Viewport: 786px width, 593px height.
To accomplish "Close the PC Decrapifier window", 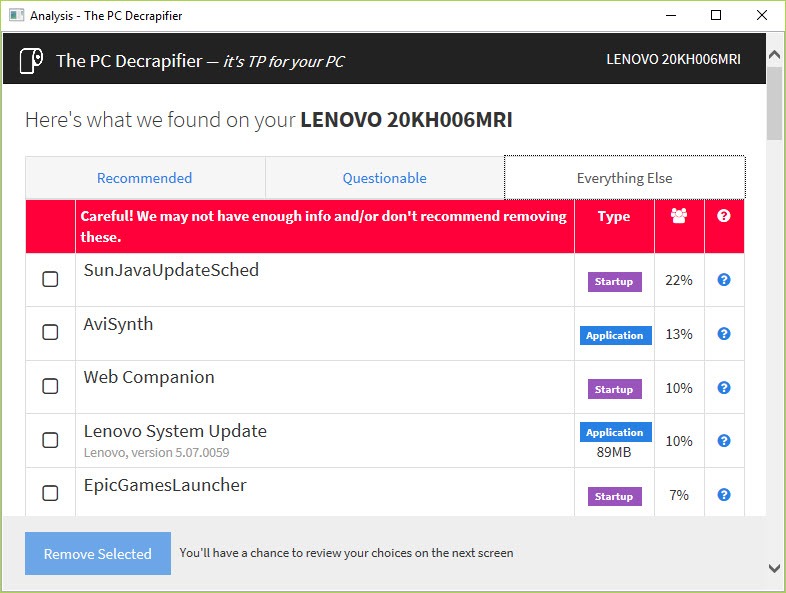I will 762,15.
